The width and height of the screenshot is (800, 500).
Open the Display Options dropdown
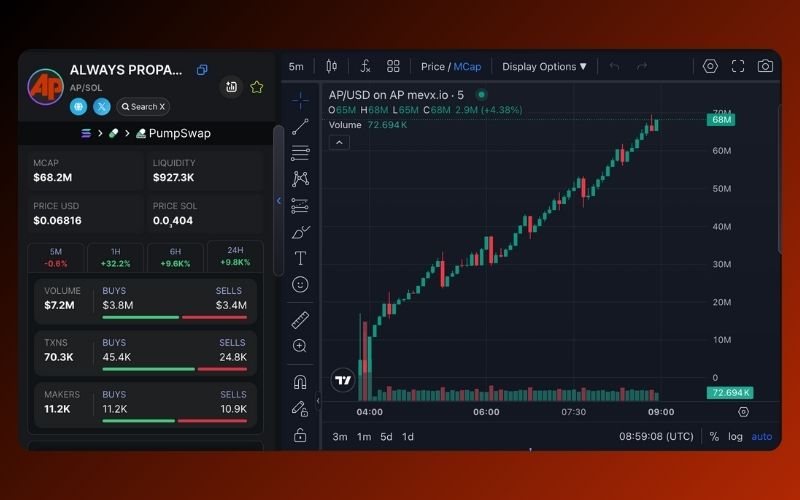point(544,67)
